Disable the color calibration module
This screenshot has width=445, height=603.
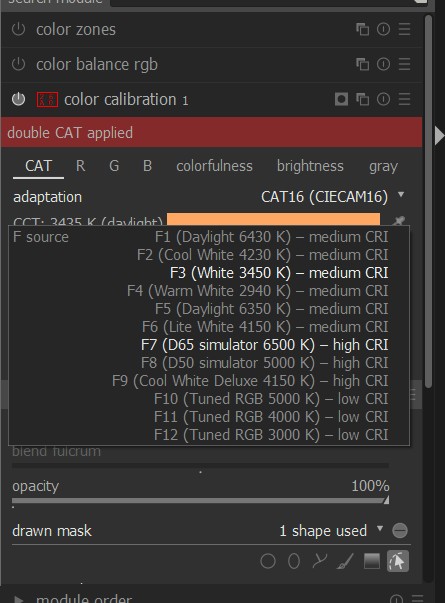click(18, 99)
